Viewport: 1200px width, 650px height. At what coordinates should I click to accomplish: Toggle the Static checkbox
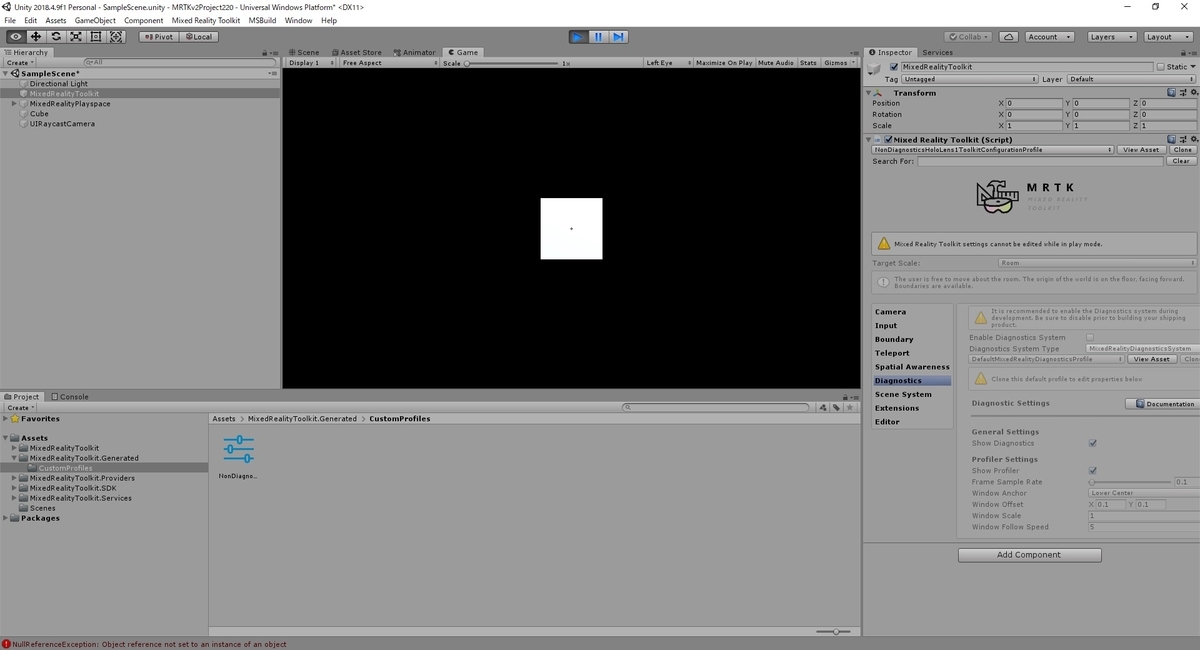(x=1160, y=67)
